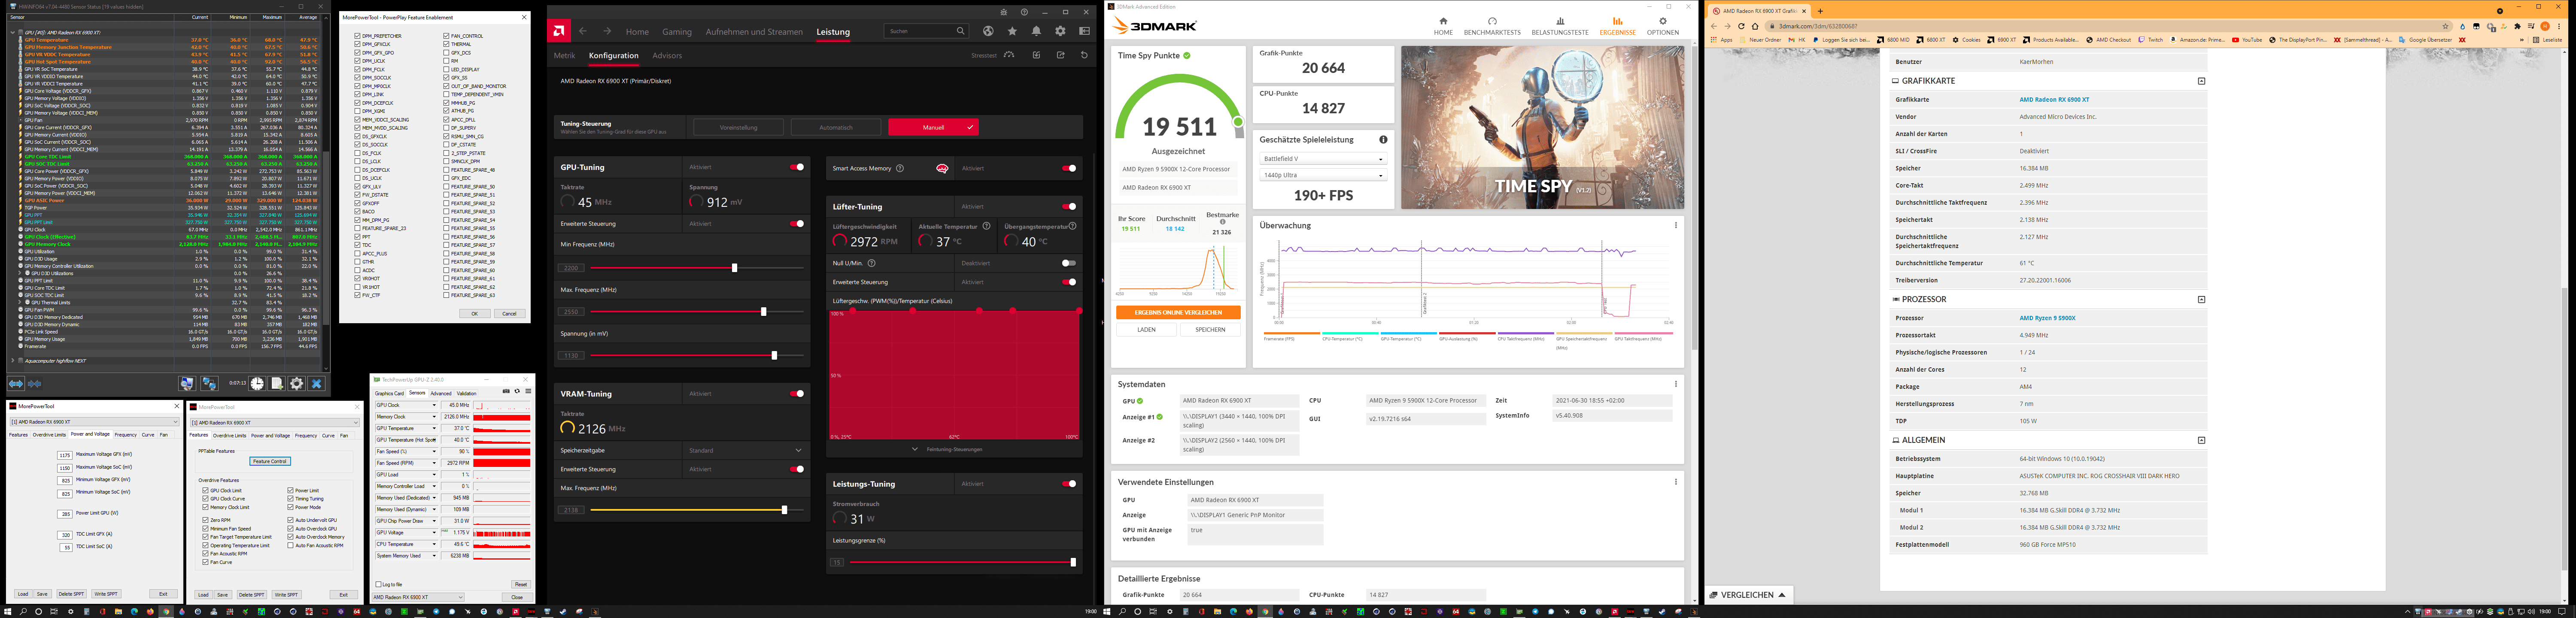The width and height of the screenshot is (2576, 618).
Task: Click browser address bar
Action: tap(2110, 26)
